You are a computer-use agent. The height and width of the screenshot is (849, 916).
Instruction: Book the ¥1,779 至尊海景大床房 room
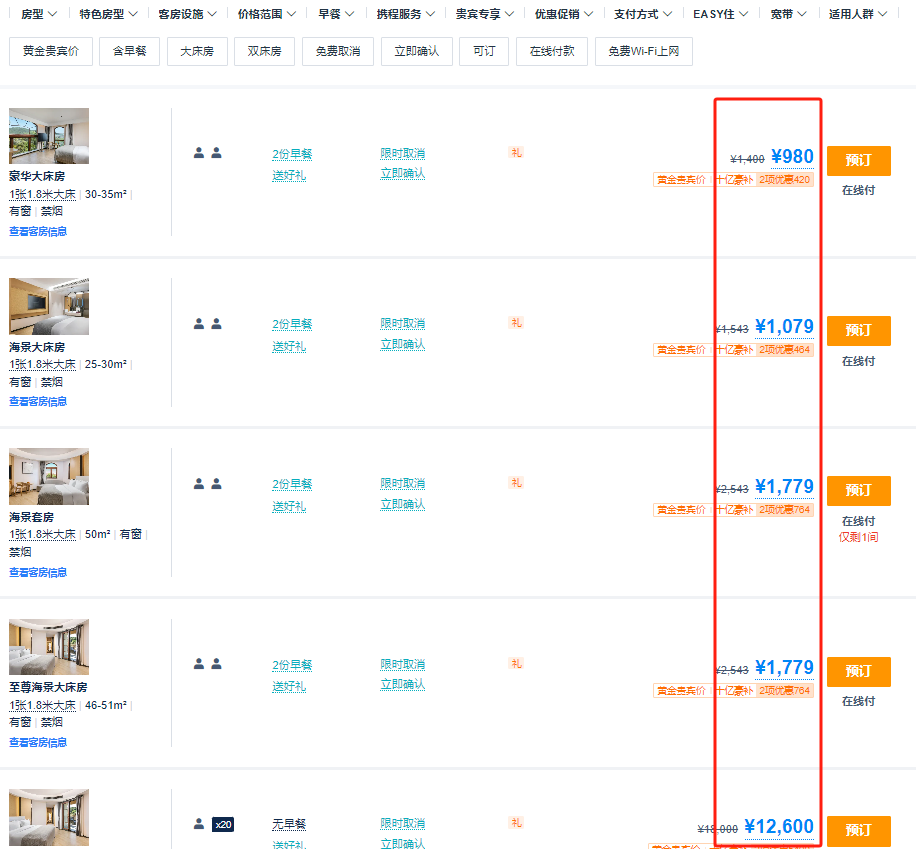point(858,671)
